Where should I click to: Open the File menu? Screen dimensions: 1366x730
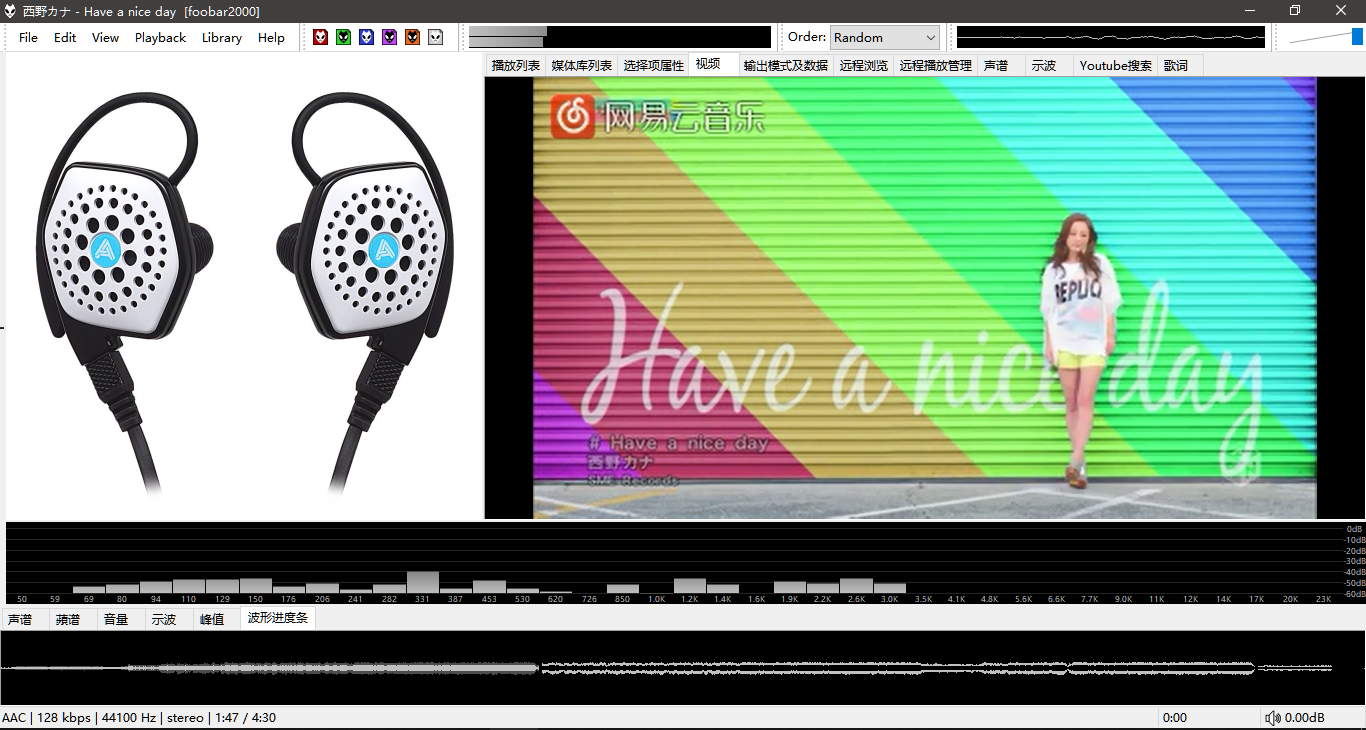28,37
